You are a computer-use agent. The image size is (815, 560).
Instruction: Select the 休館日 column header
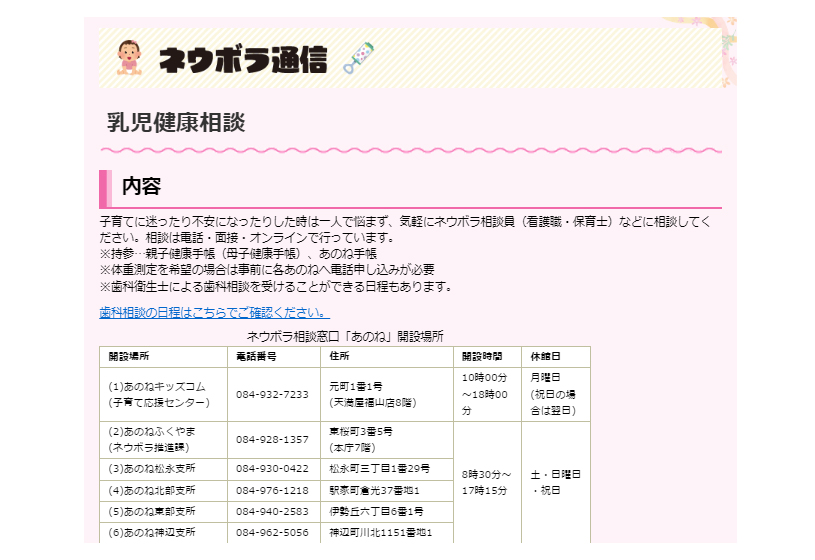point(545,356)
